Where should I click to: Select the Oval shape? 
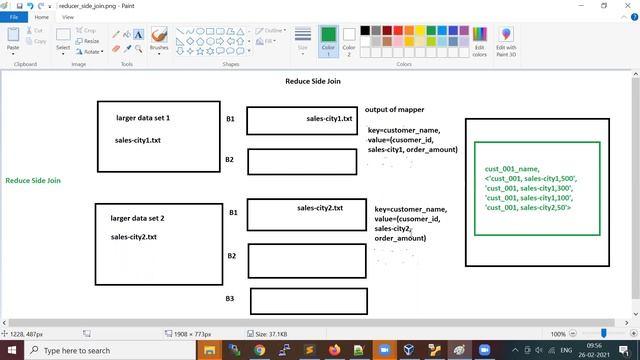(200, 31)
